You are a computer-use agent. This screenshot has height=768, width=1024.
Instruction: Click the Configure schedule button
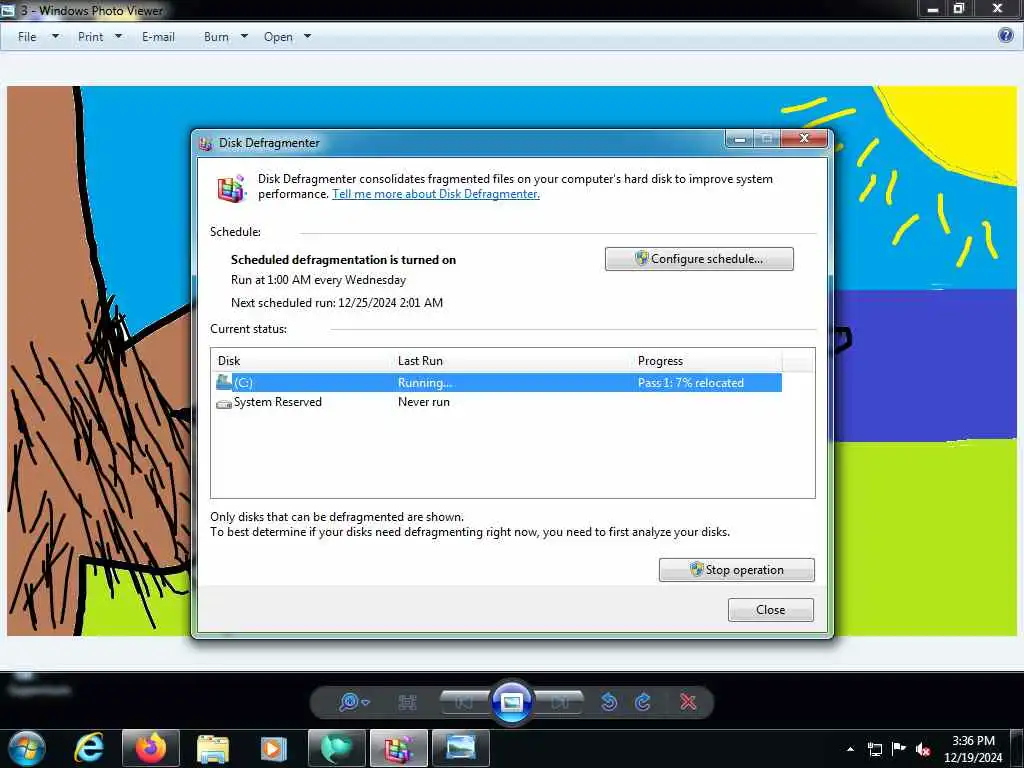(699, 259)
